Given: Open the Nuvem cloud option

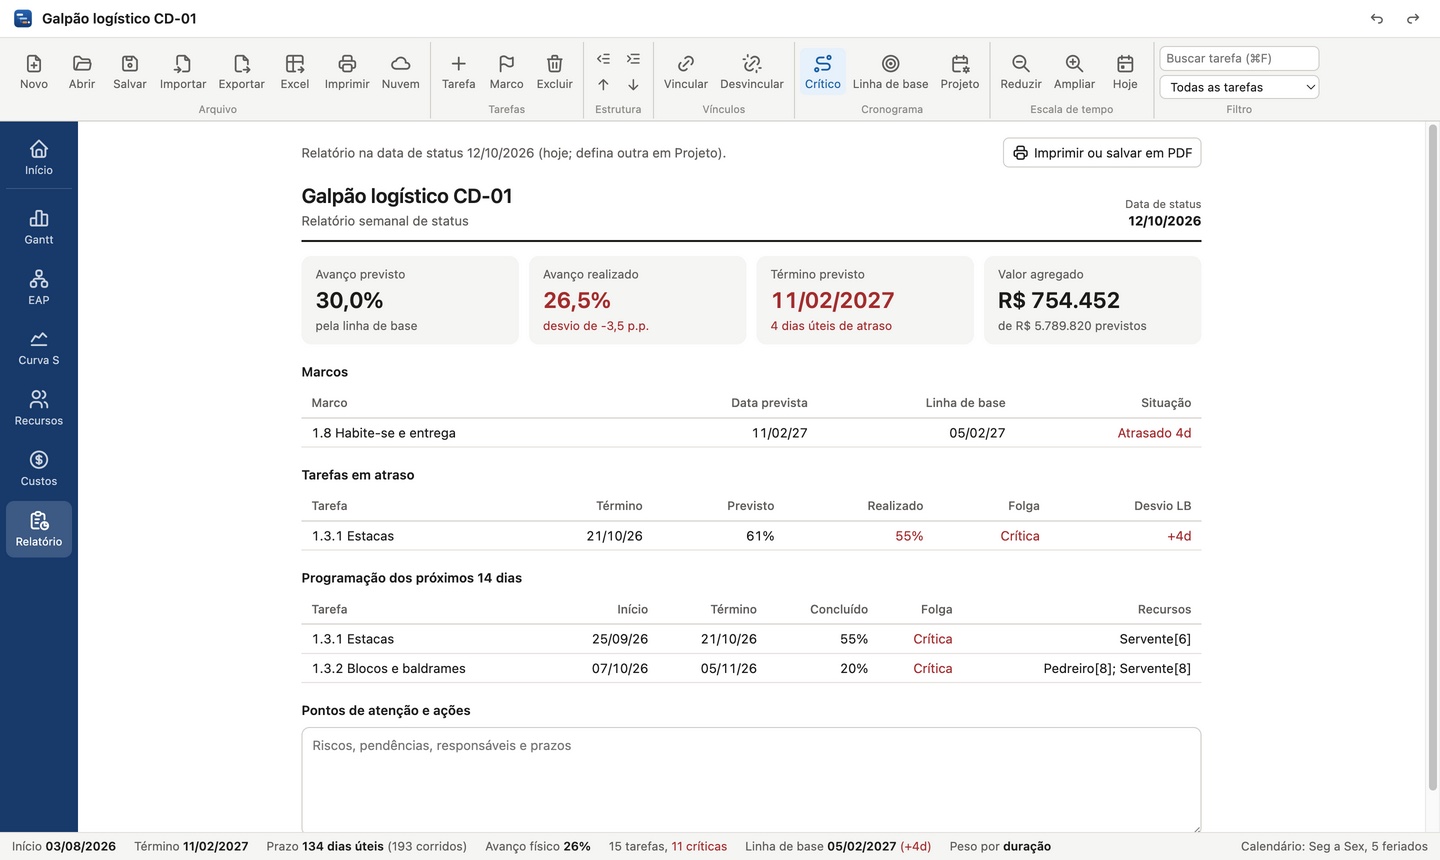Looking at the screenshot, I should click(401, 72).
